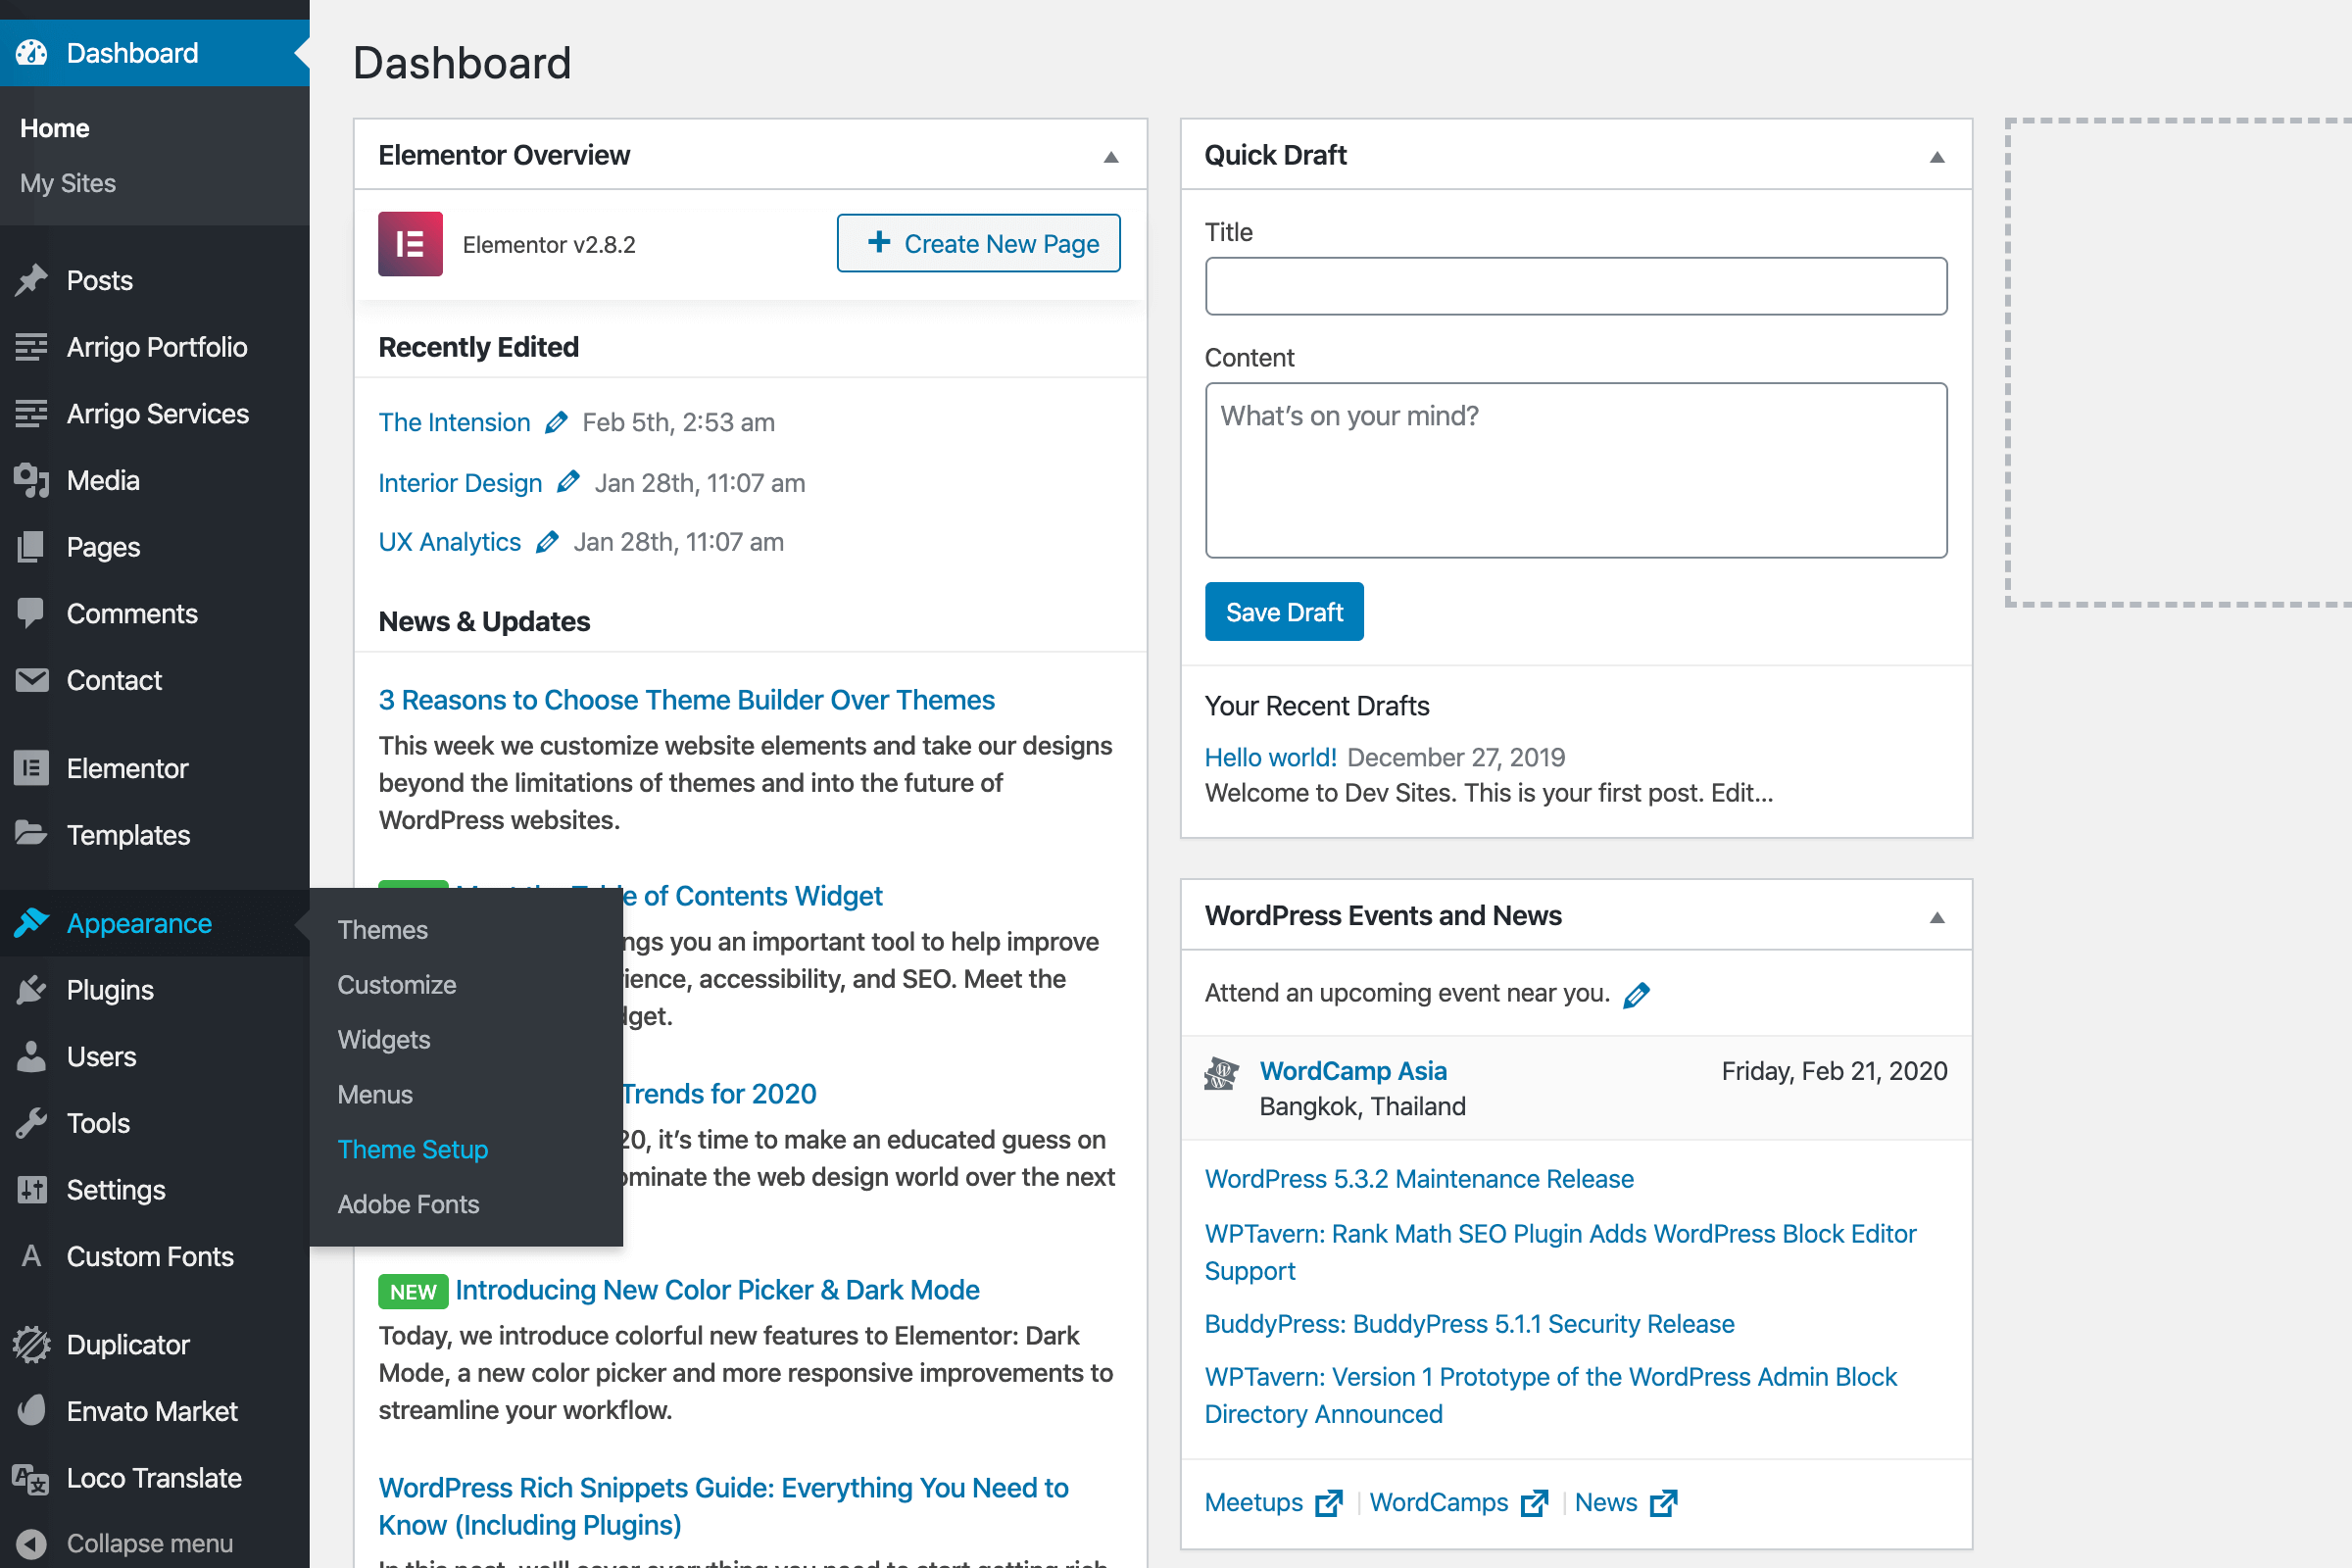Click edit pencil next to The Intension
Screen dimensions: 2352x1568
point(556,423)
